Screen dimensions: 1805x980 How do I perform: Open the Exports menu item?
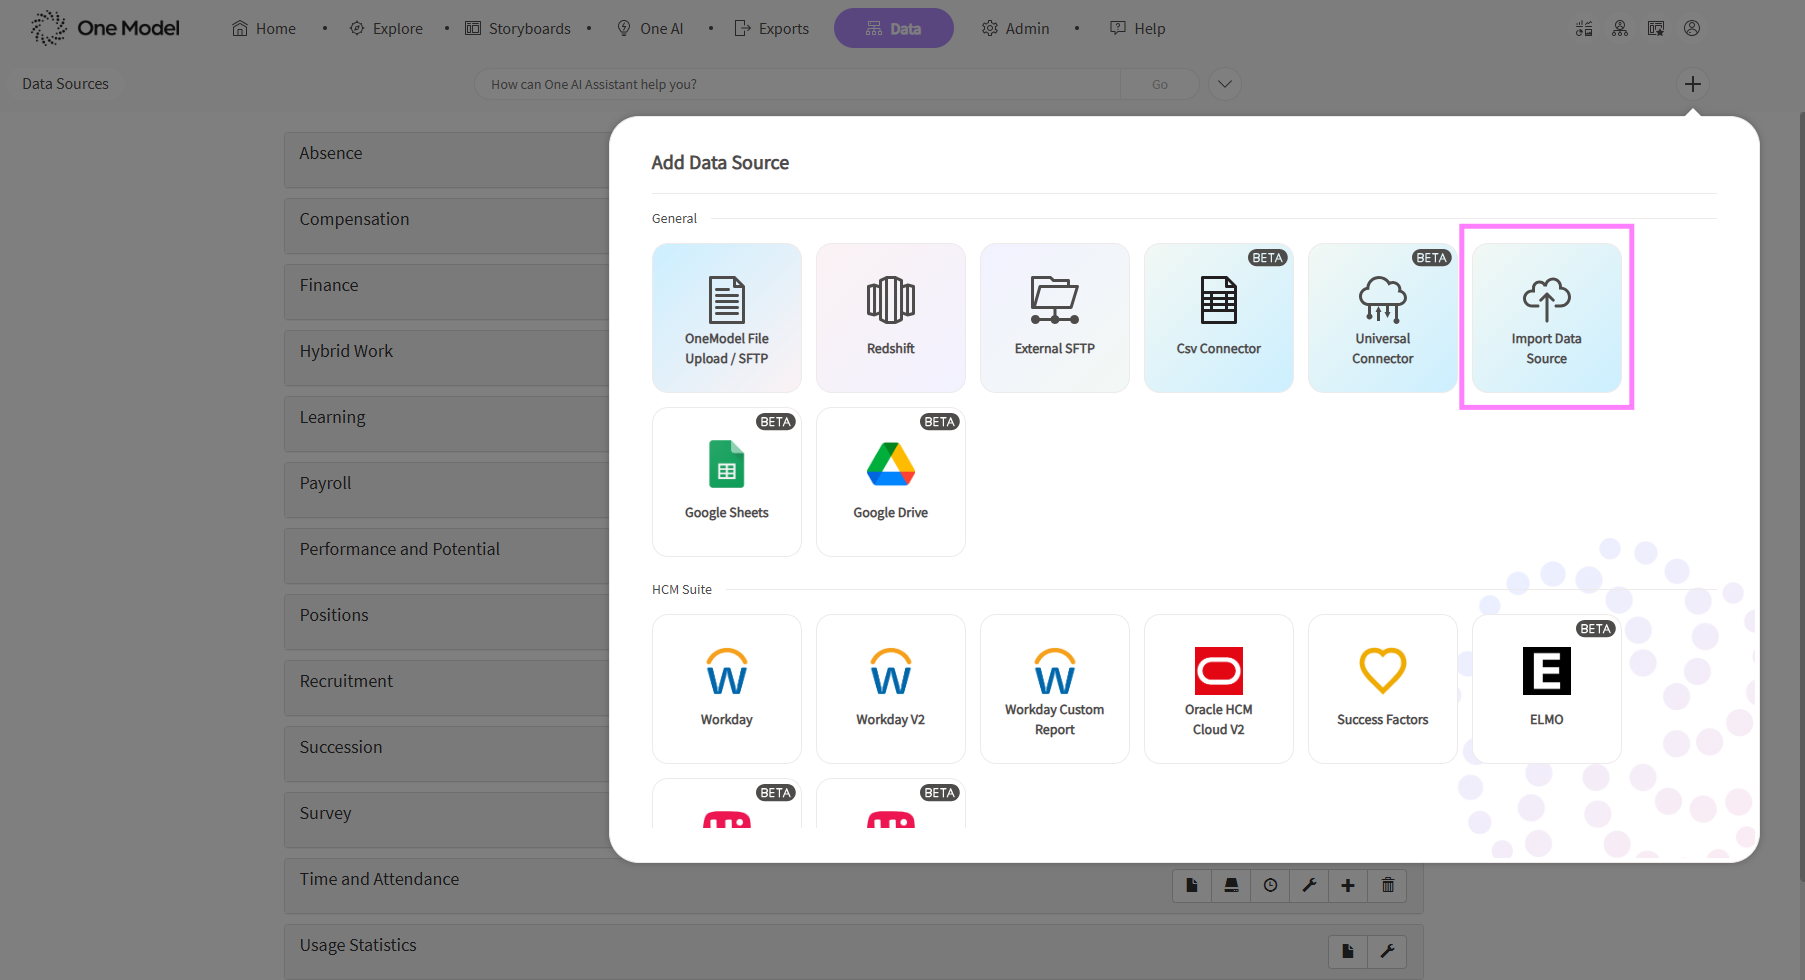coord(771,28)
